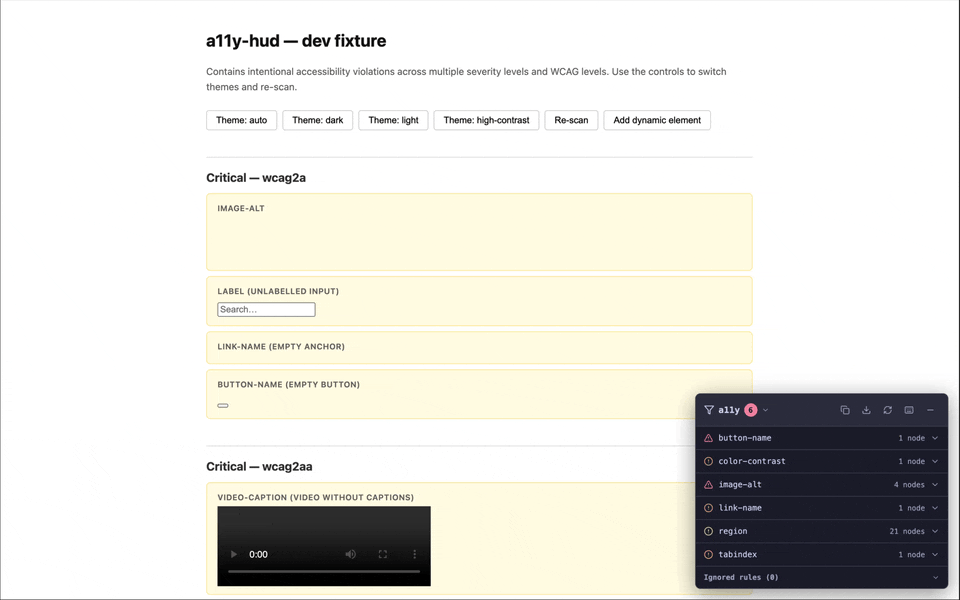The image size is (960, 600).
Task: Click warning triangle icon beside image-alt
Action: click(x=708, y=485)
